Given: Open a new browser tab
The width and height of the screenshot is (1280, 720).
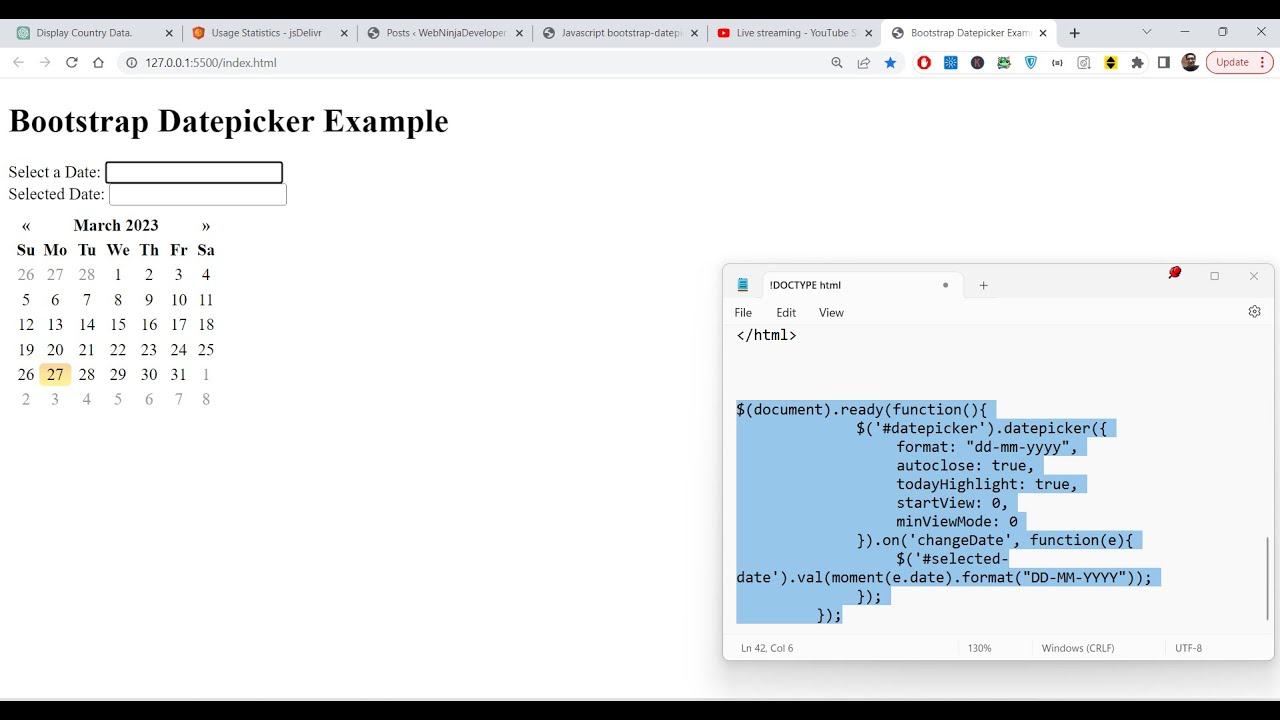Looking at the screenshot, I should pos(1074,33).
